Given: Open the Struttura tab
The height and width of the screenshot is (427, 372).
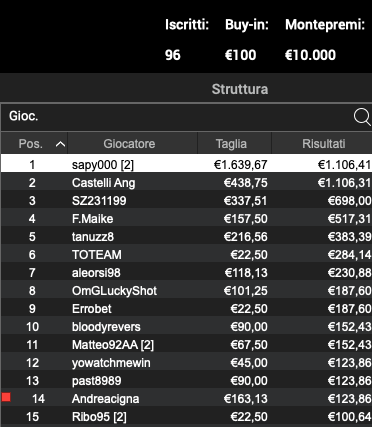Looking at the screenshot, I should coord(240,89).
